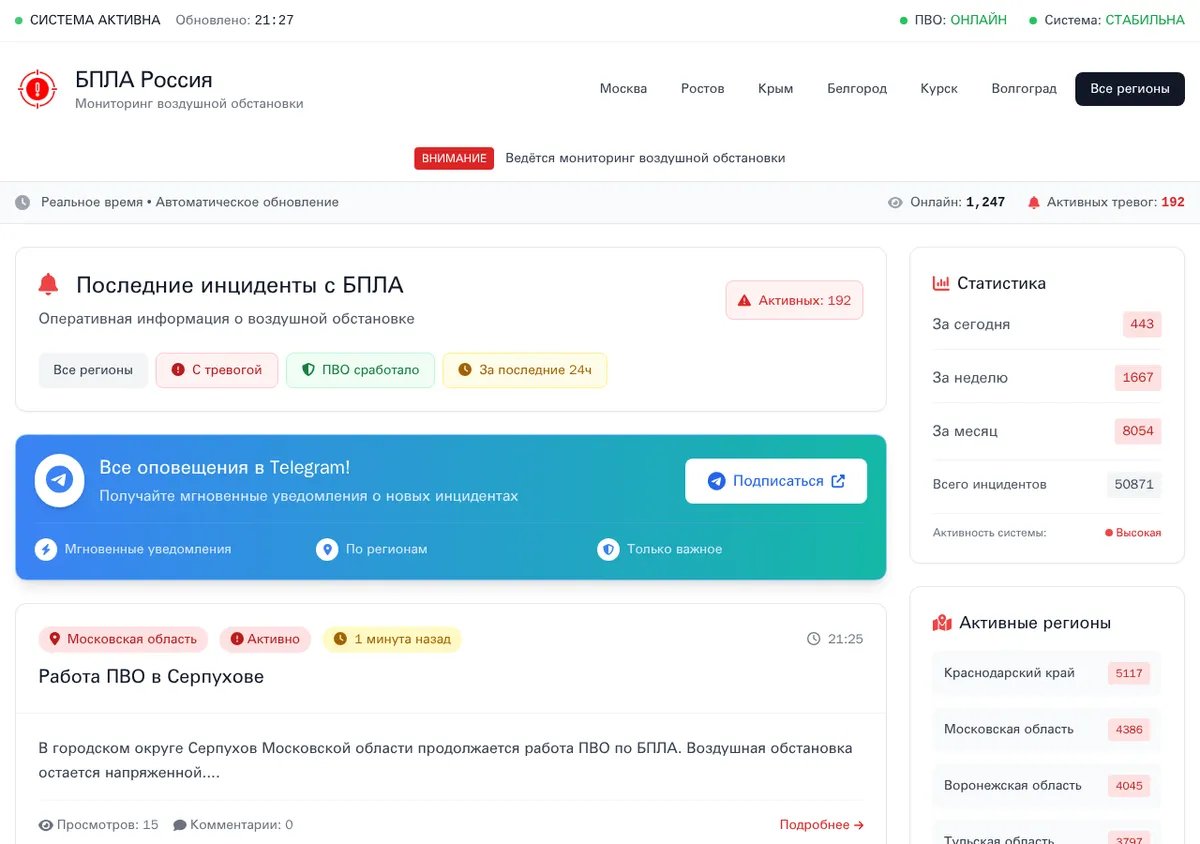The height and width of the screenshot is (844, 1200).
Task: Click the location pin По регионам icon
Action: [x=327, y=549]
